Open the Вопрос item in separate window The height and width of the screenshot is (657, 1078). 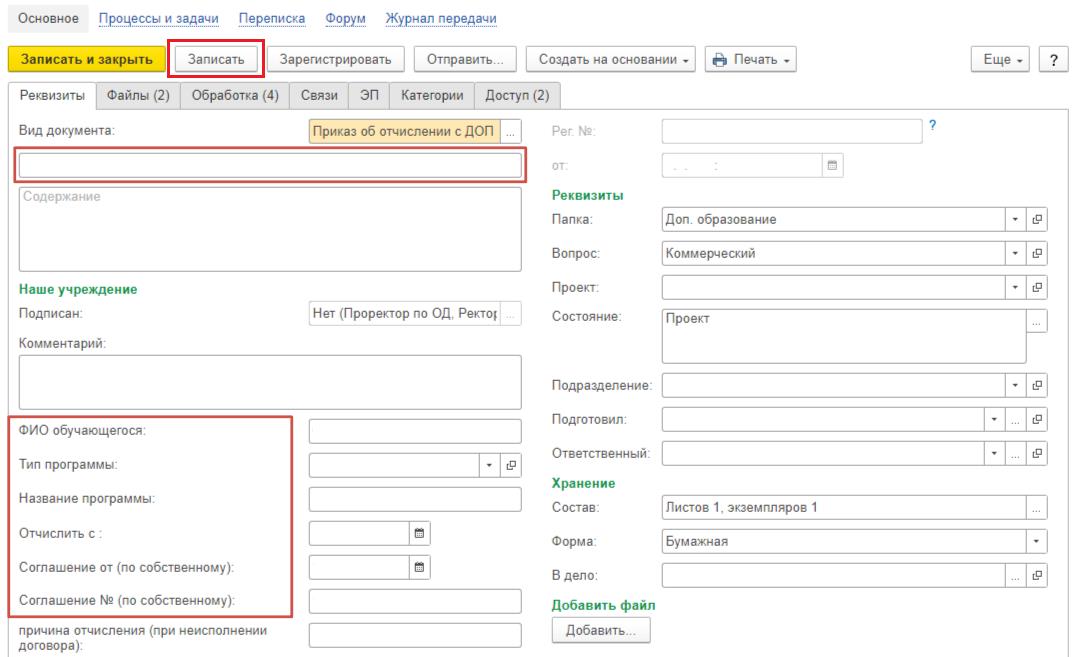coord(1037,253)
